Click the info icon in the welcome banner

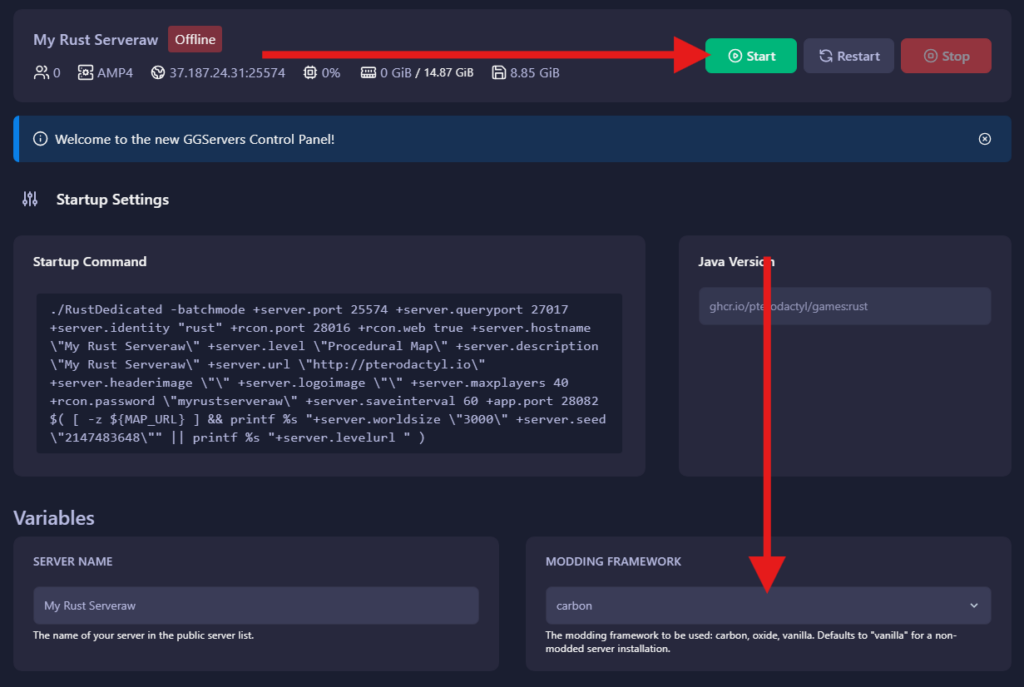point(41,139)
